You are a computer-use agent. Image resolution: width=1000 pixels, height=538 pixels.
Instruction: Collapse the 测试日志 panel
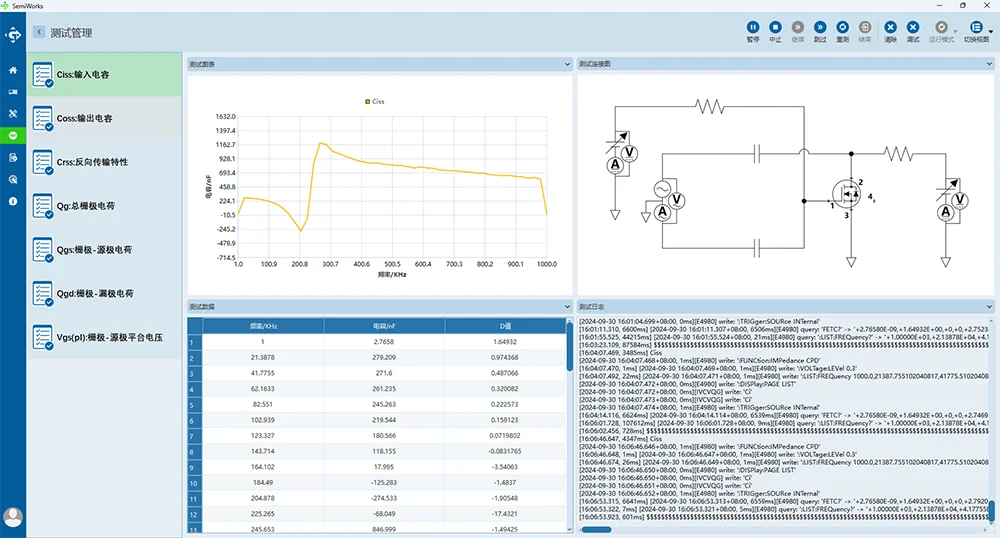tap(991, 306)
